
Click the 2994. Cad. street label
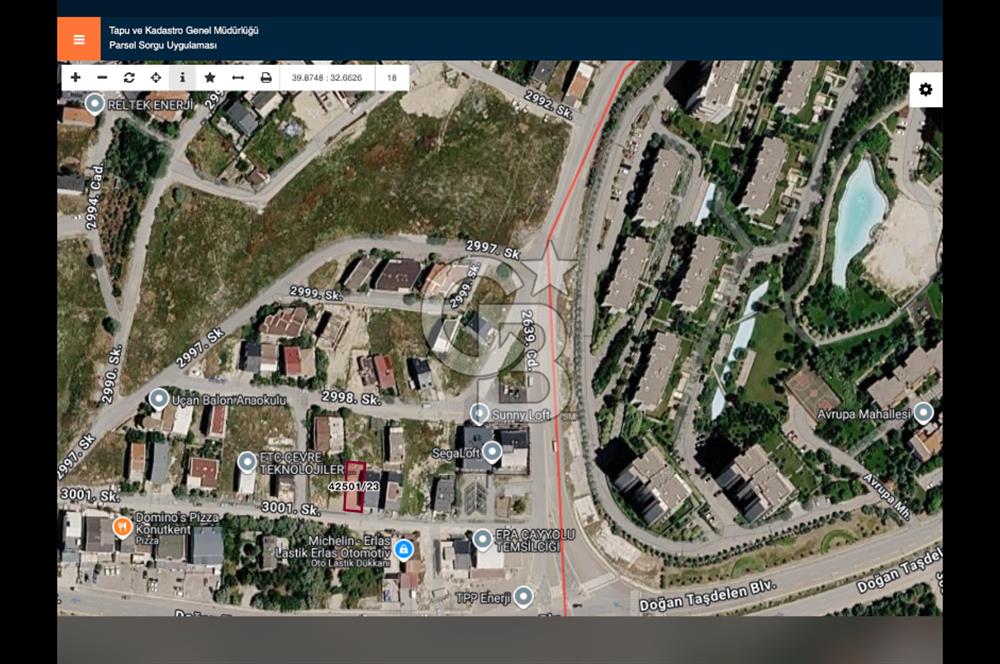point(94,196)
